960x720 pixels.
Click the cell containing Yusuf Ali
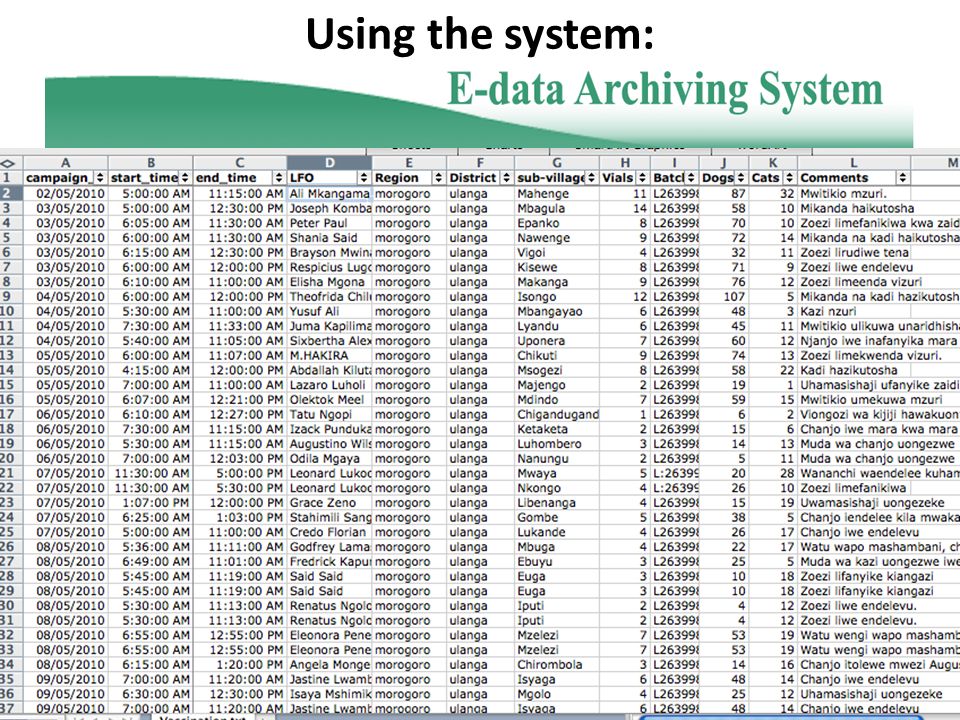point(329,311)
